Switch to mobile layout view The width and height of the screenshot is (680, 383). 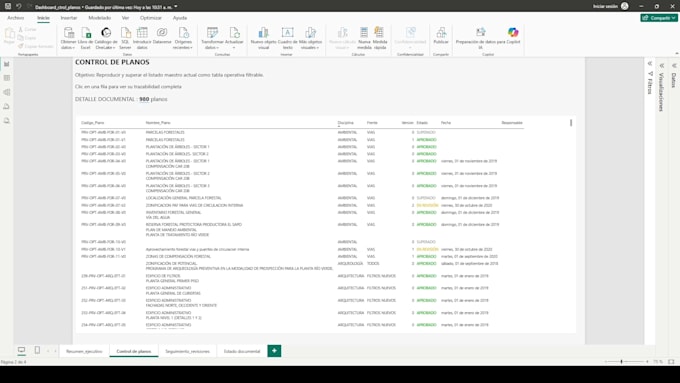click(x=37, y=350)
